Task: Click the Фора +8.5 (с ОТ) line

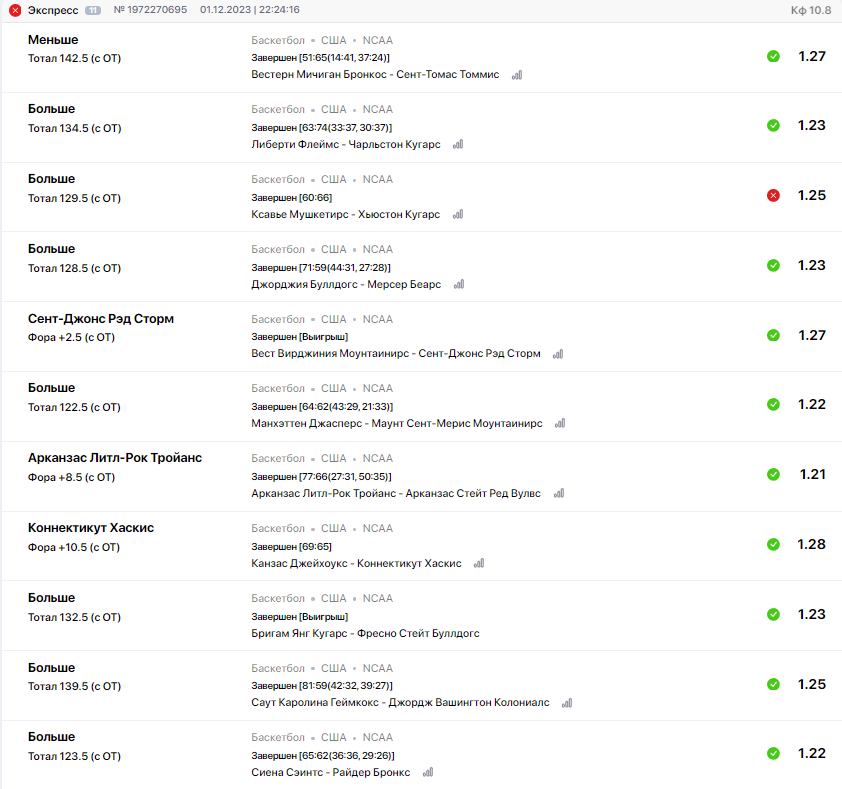Action: (71, 477)
